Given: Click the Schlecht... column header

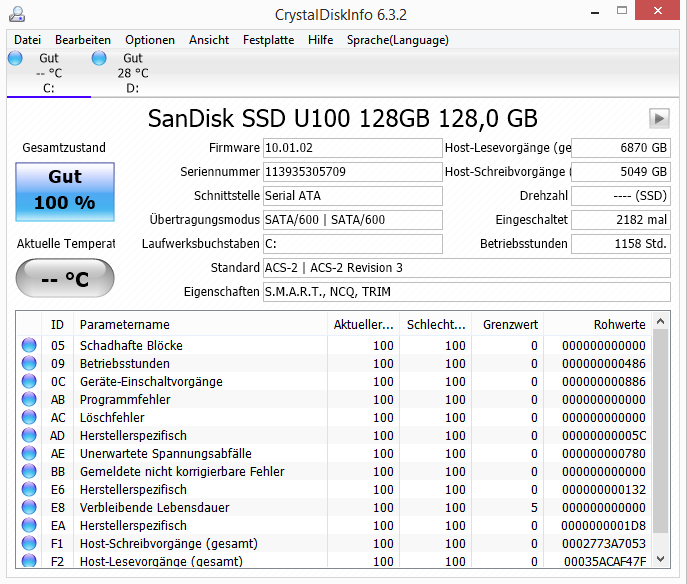Looking at the screenshot, I should pyautogui.click(x=436, y=324).
